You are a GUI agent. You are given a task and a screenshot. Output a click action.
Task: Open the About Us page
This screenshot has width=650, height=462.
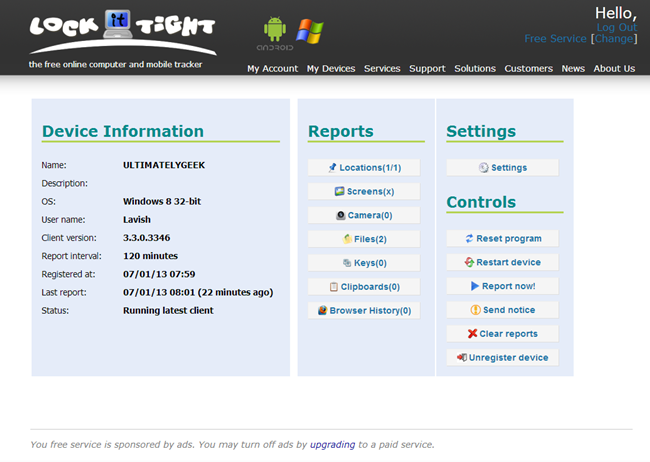point(614,68)
